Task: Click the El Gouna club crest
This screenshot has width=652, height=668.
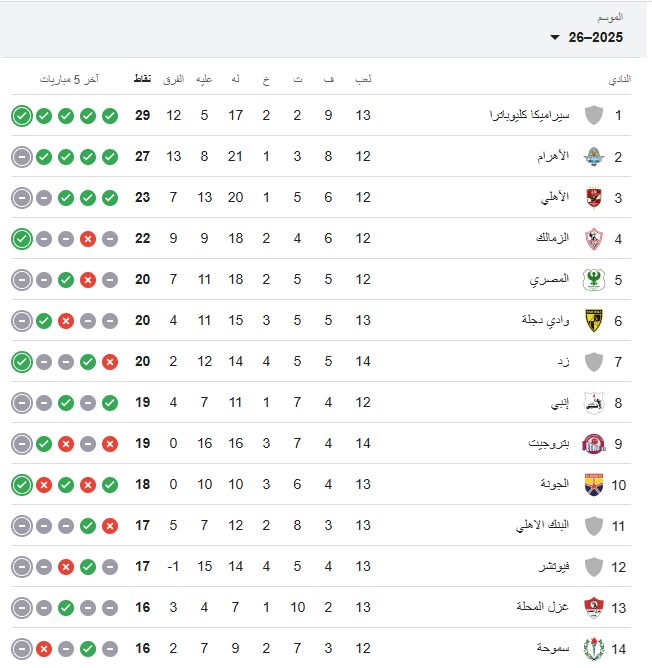Action: tap(594, 484)
